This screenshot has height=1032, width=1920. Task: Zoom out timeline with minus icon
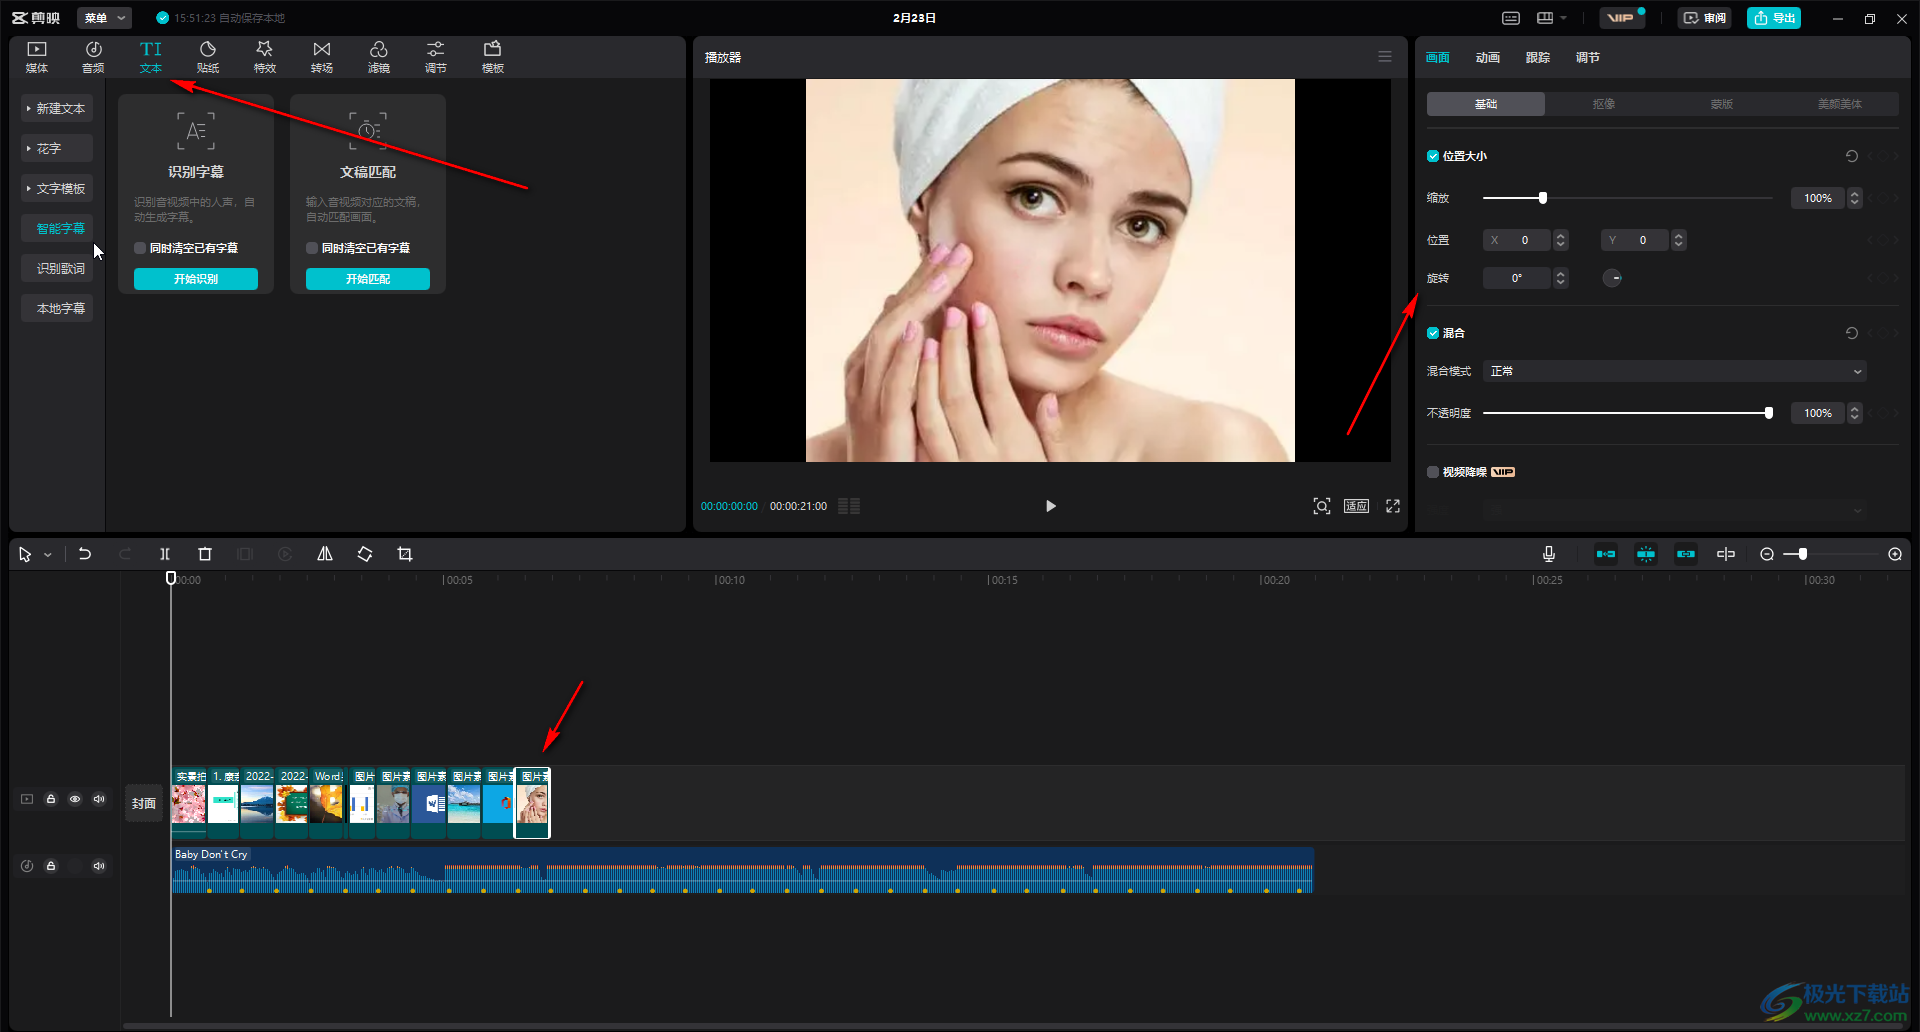[x=1767, y=554]
